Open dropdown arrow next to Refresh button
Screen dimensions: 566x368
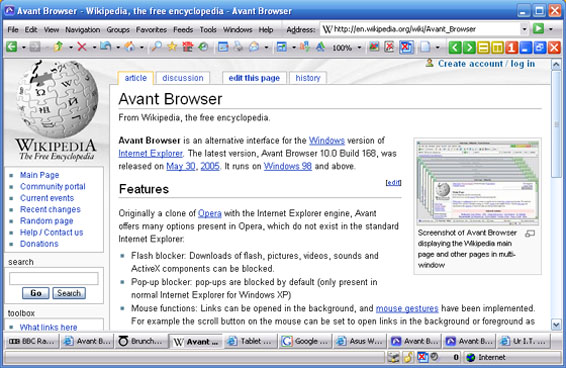(x=118, y=47)
